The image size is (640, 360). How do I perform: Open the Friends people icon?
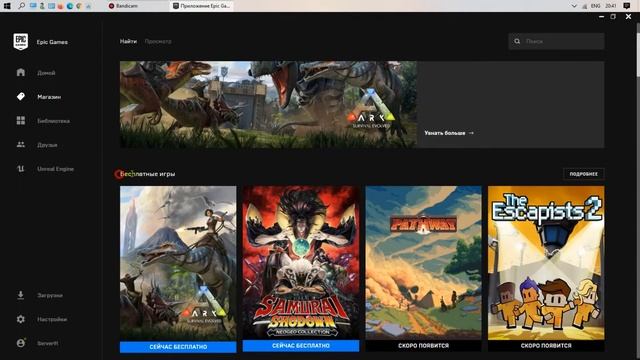[21, 144]
